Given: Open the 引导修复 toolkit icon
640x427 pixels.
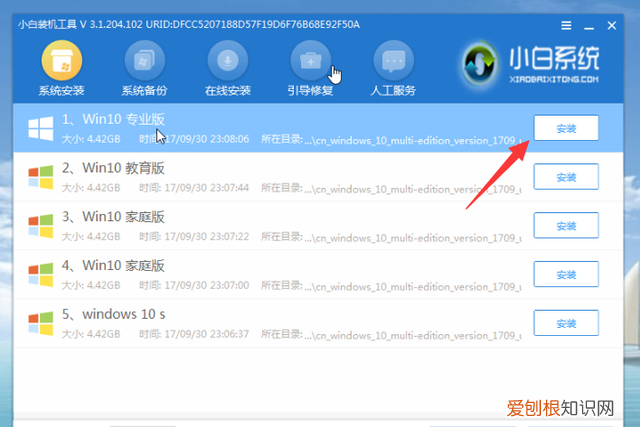Looking at the screenshot, I should click(x=311, y=60).
